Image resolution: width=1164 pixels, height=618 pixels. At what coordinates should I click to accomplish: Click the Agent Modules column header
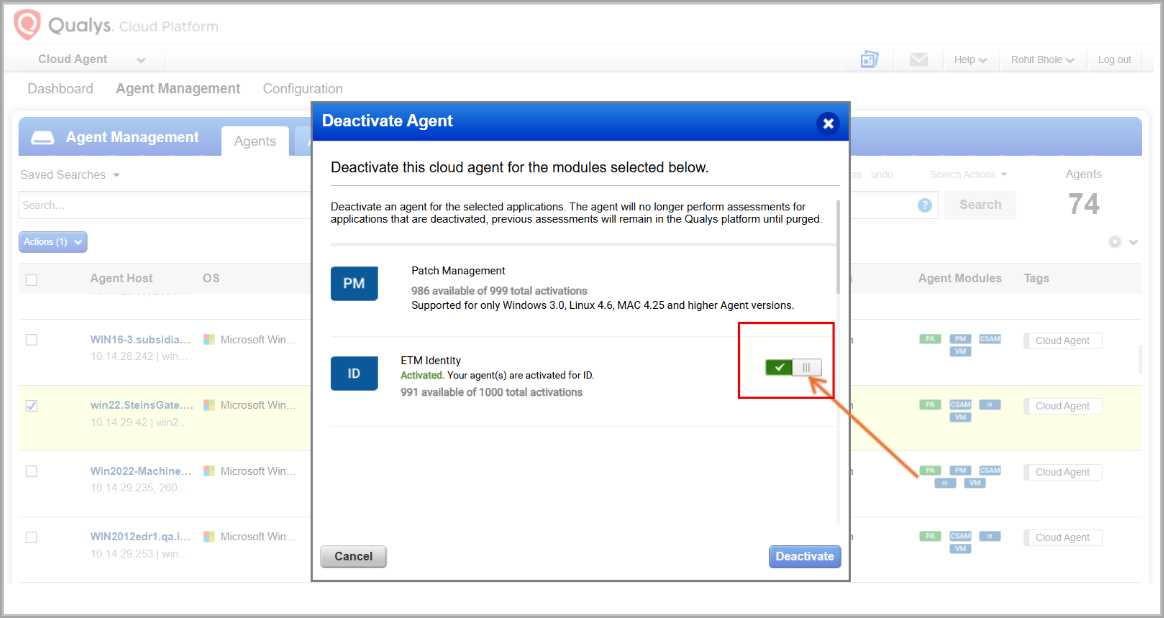pos(960,279)
